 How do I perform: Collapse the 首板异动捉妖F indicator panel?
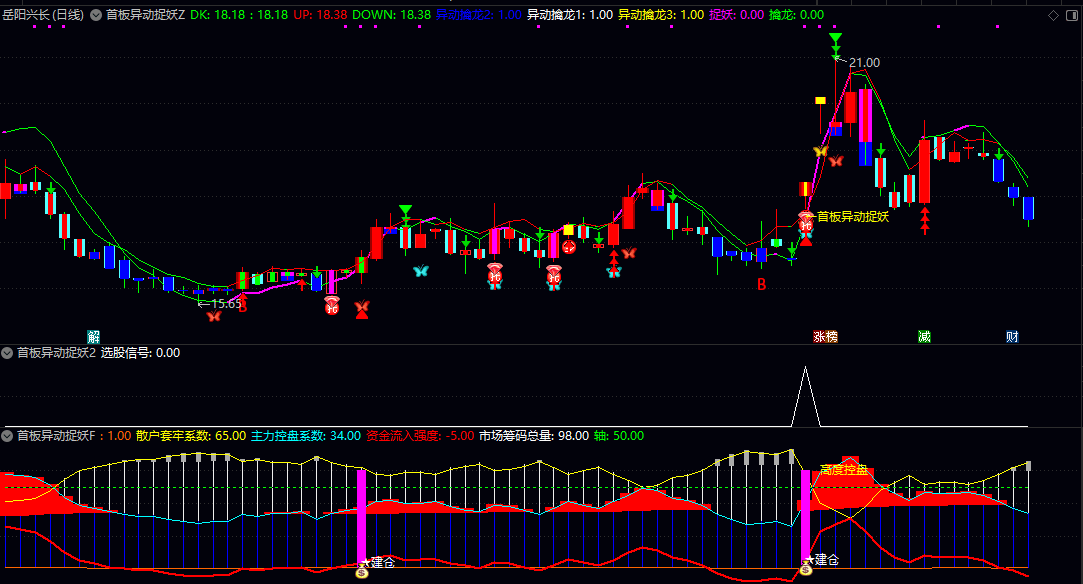(x=7, y=436)
